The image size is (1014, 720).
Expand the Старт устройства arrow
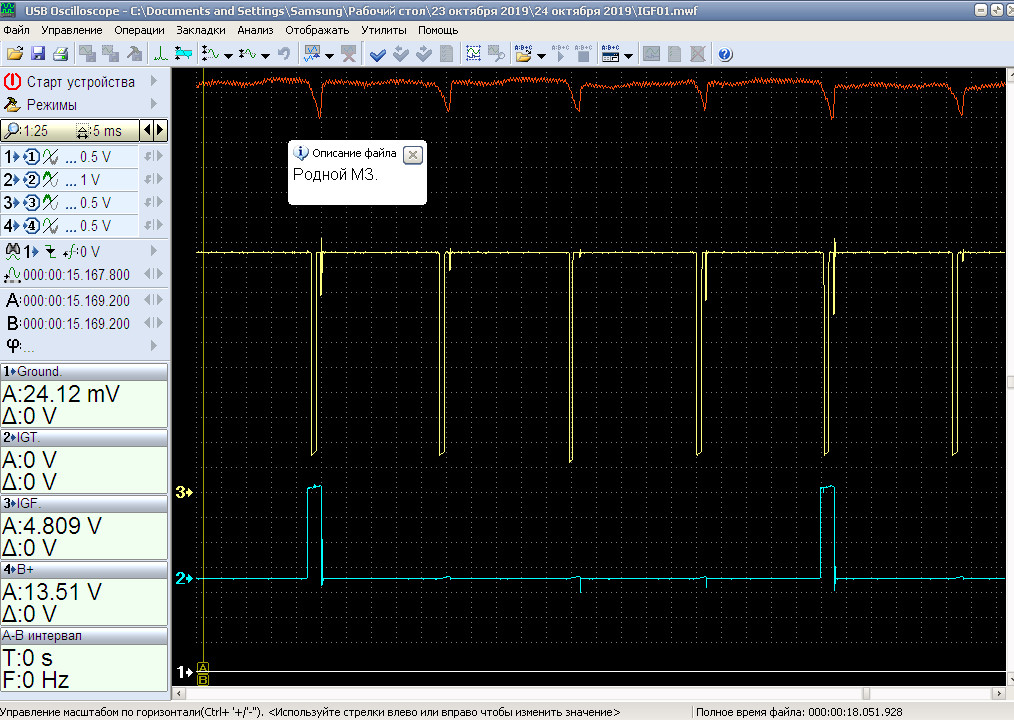click(154, 82)
